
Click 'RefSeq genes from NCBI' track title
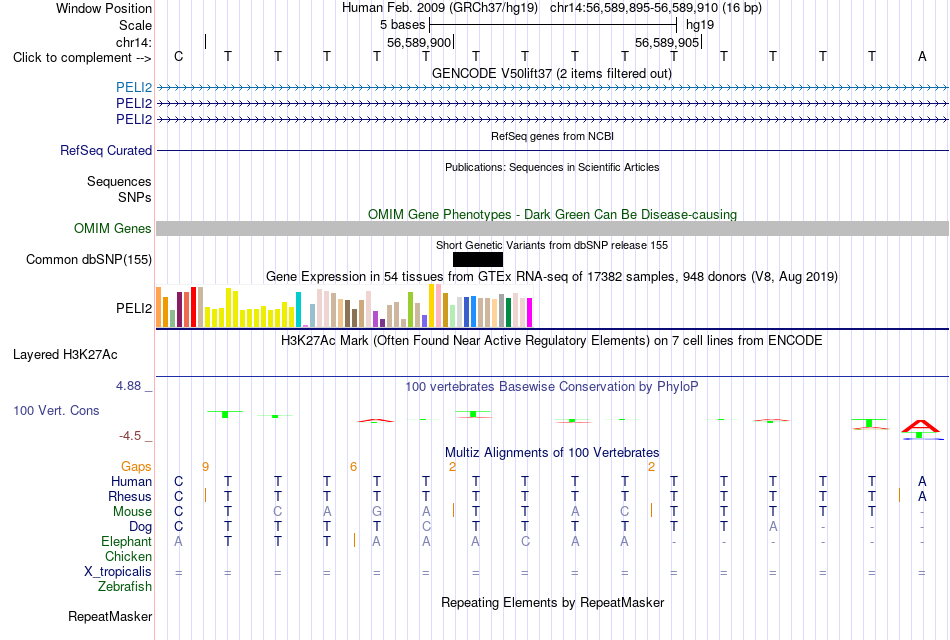click(553, 136)
